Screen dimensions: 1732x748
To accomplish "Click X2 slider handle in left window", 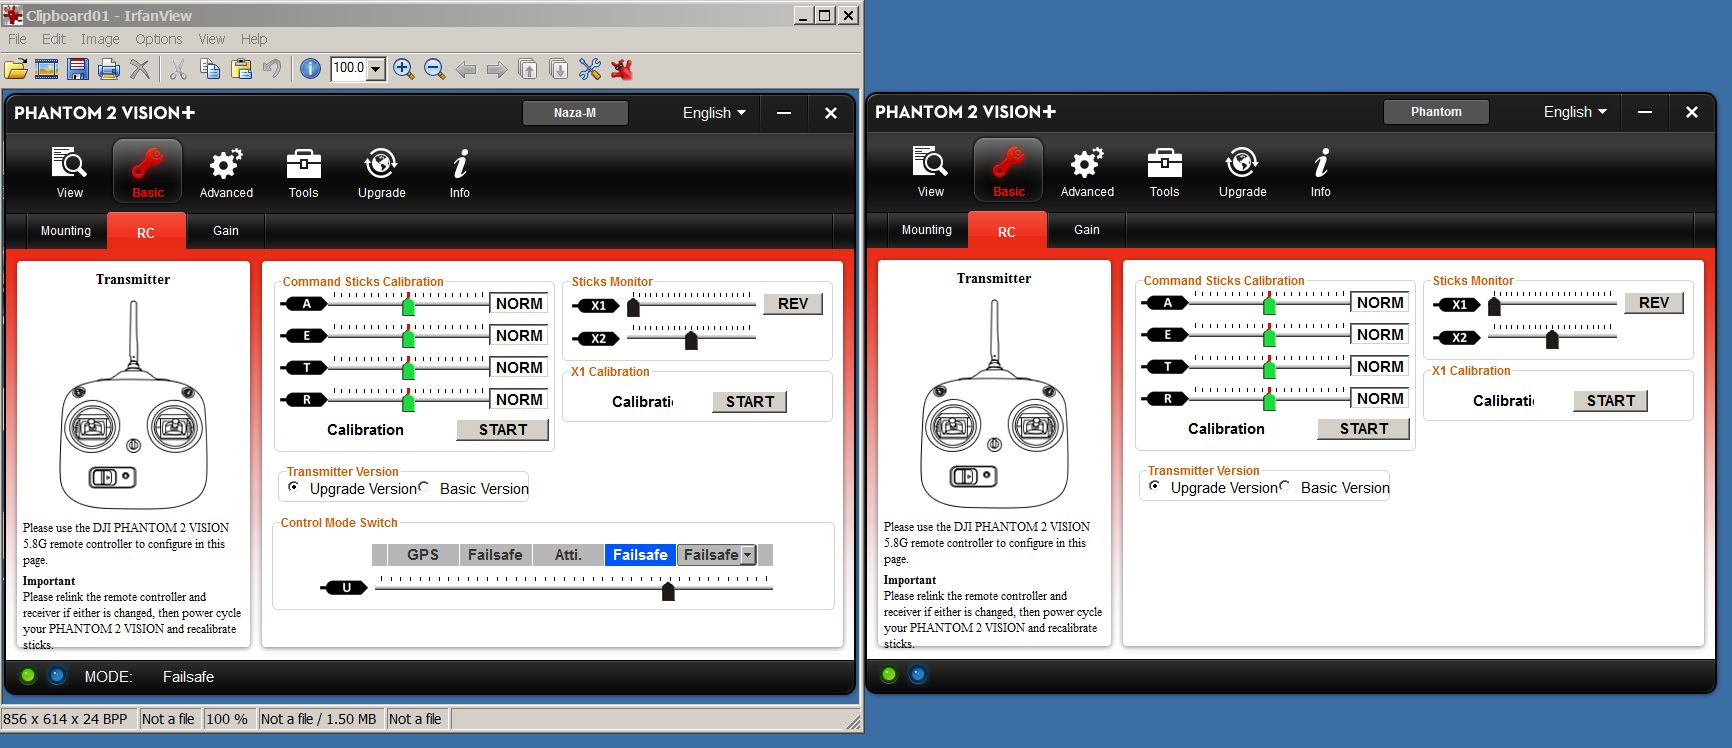I will coord(691,340).
